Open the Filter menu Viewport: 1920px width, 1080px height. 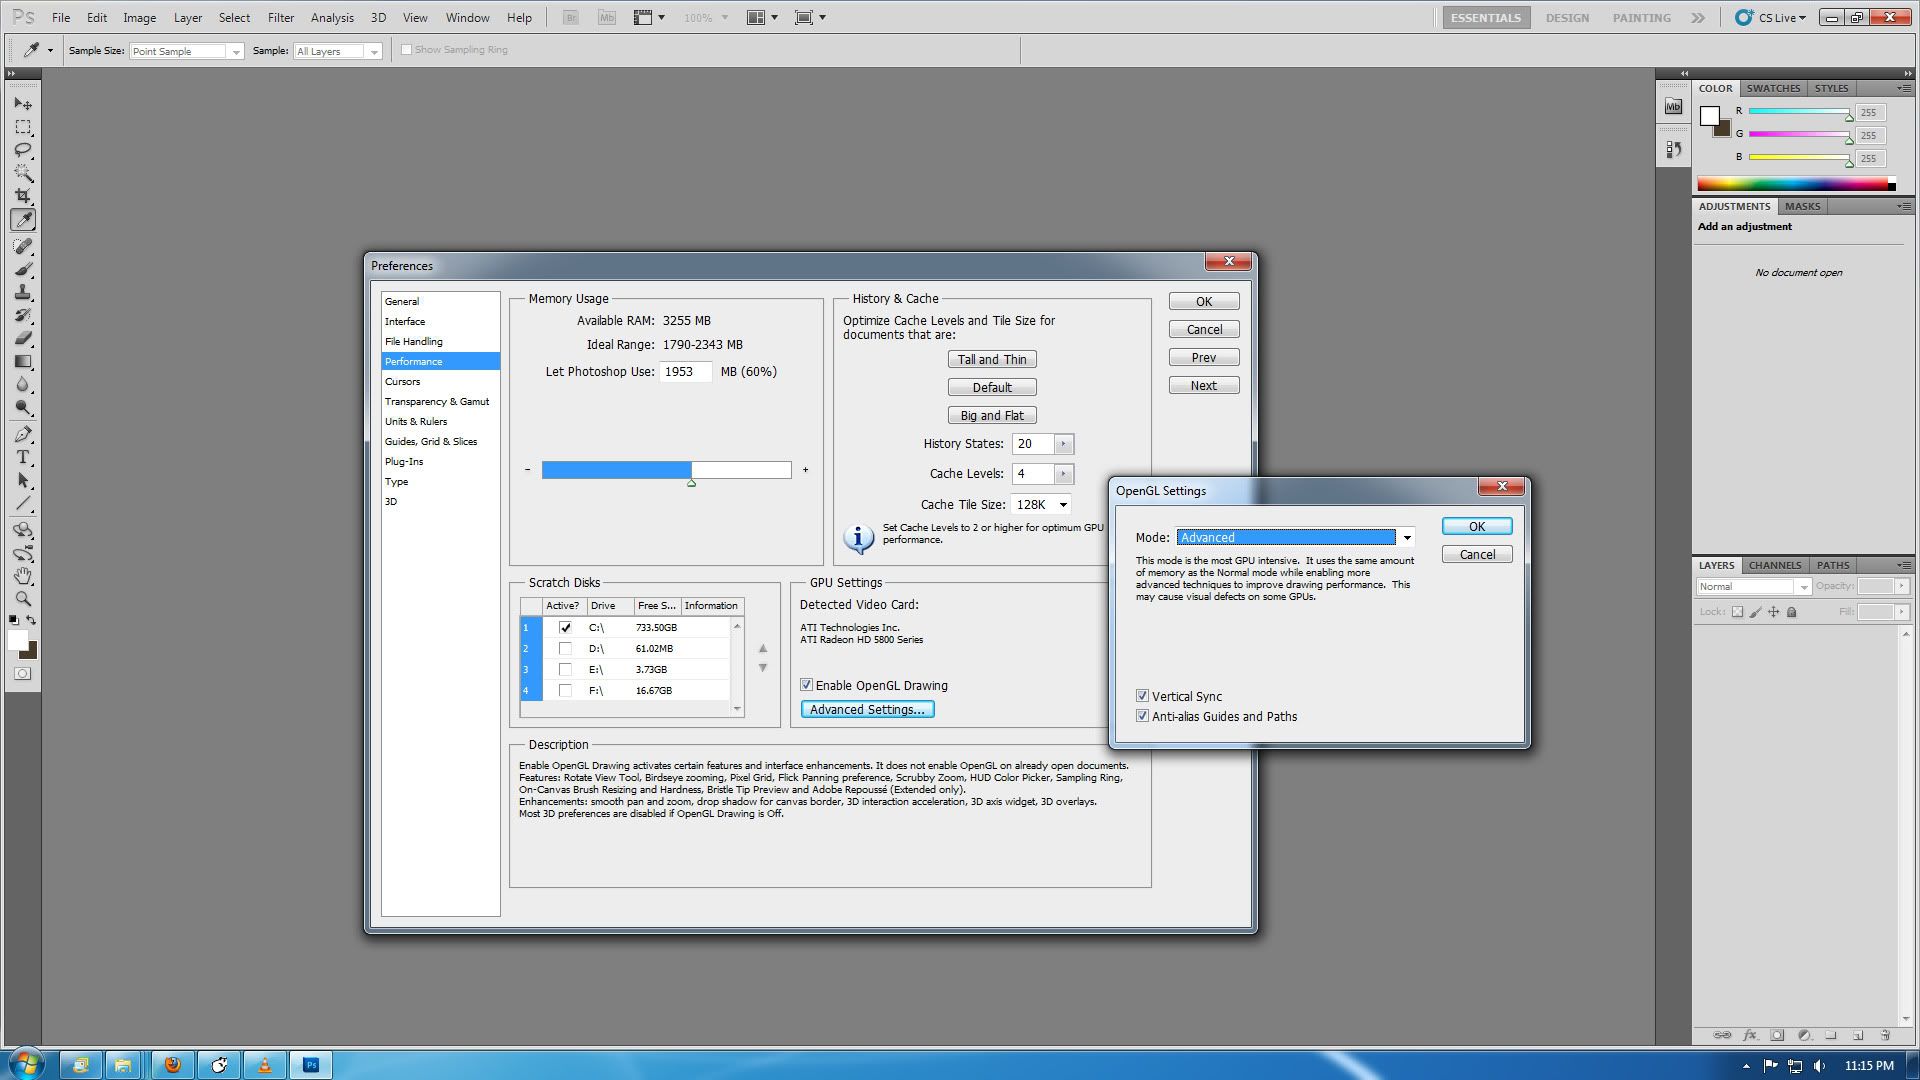click(280, 18)
